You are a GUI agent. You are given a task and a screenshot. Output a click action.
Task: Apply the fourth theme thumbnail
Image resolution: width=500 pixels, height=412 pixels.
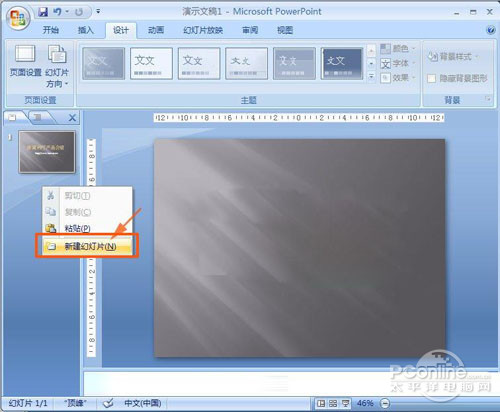tap(246, 63)
